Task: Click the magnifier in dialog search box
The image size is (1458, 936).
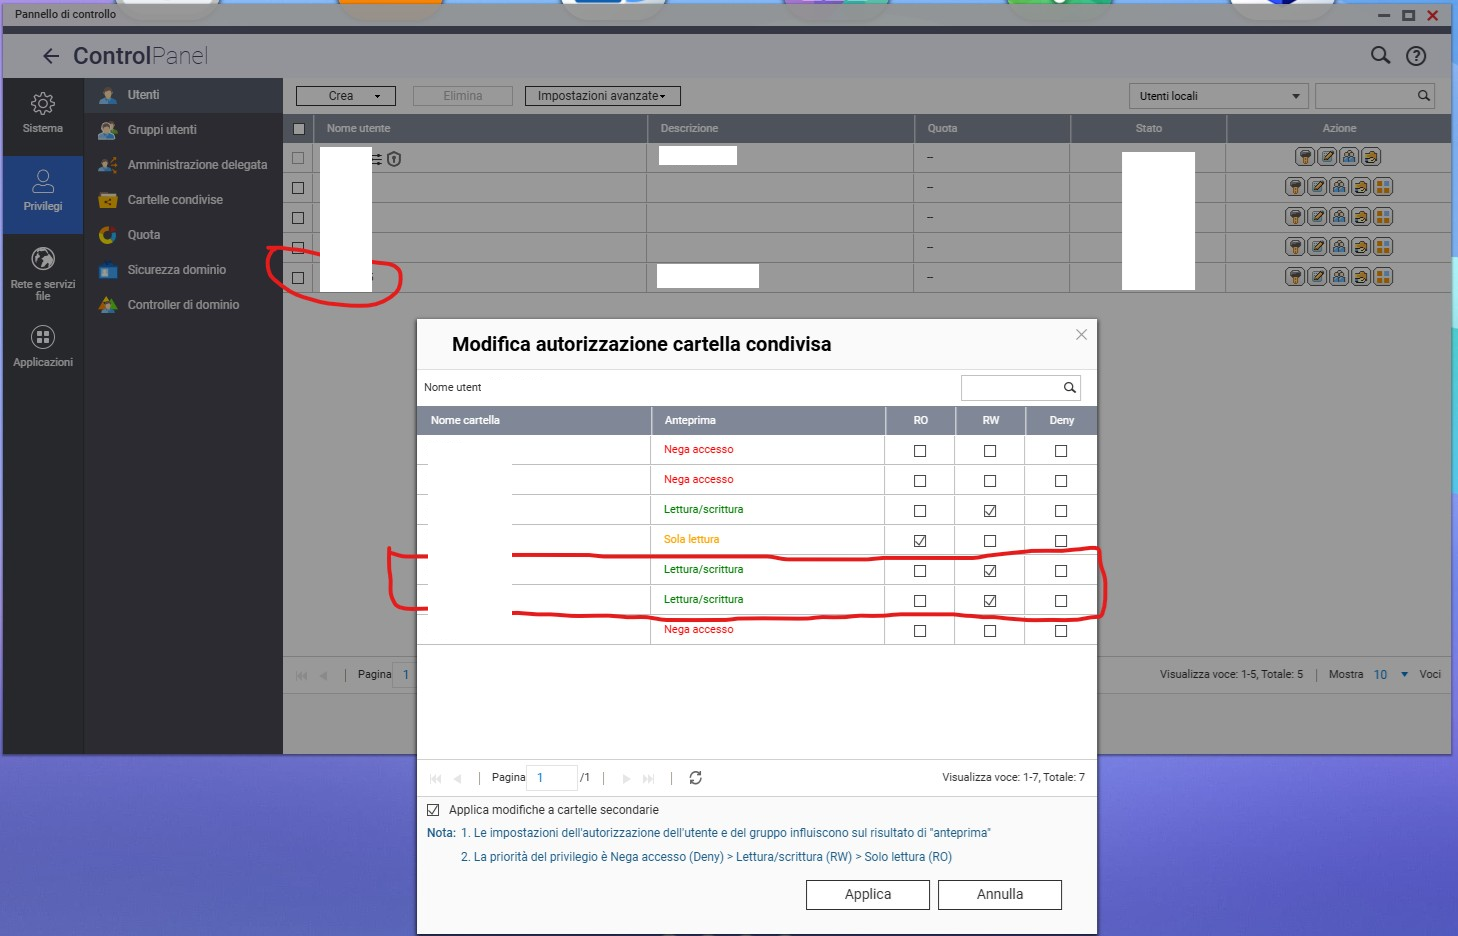Action: point(1069,388)
